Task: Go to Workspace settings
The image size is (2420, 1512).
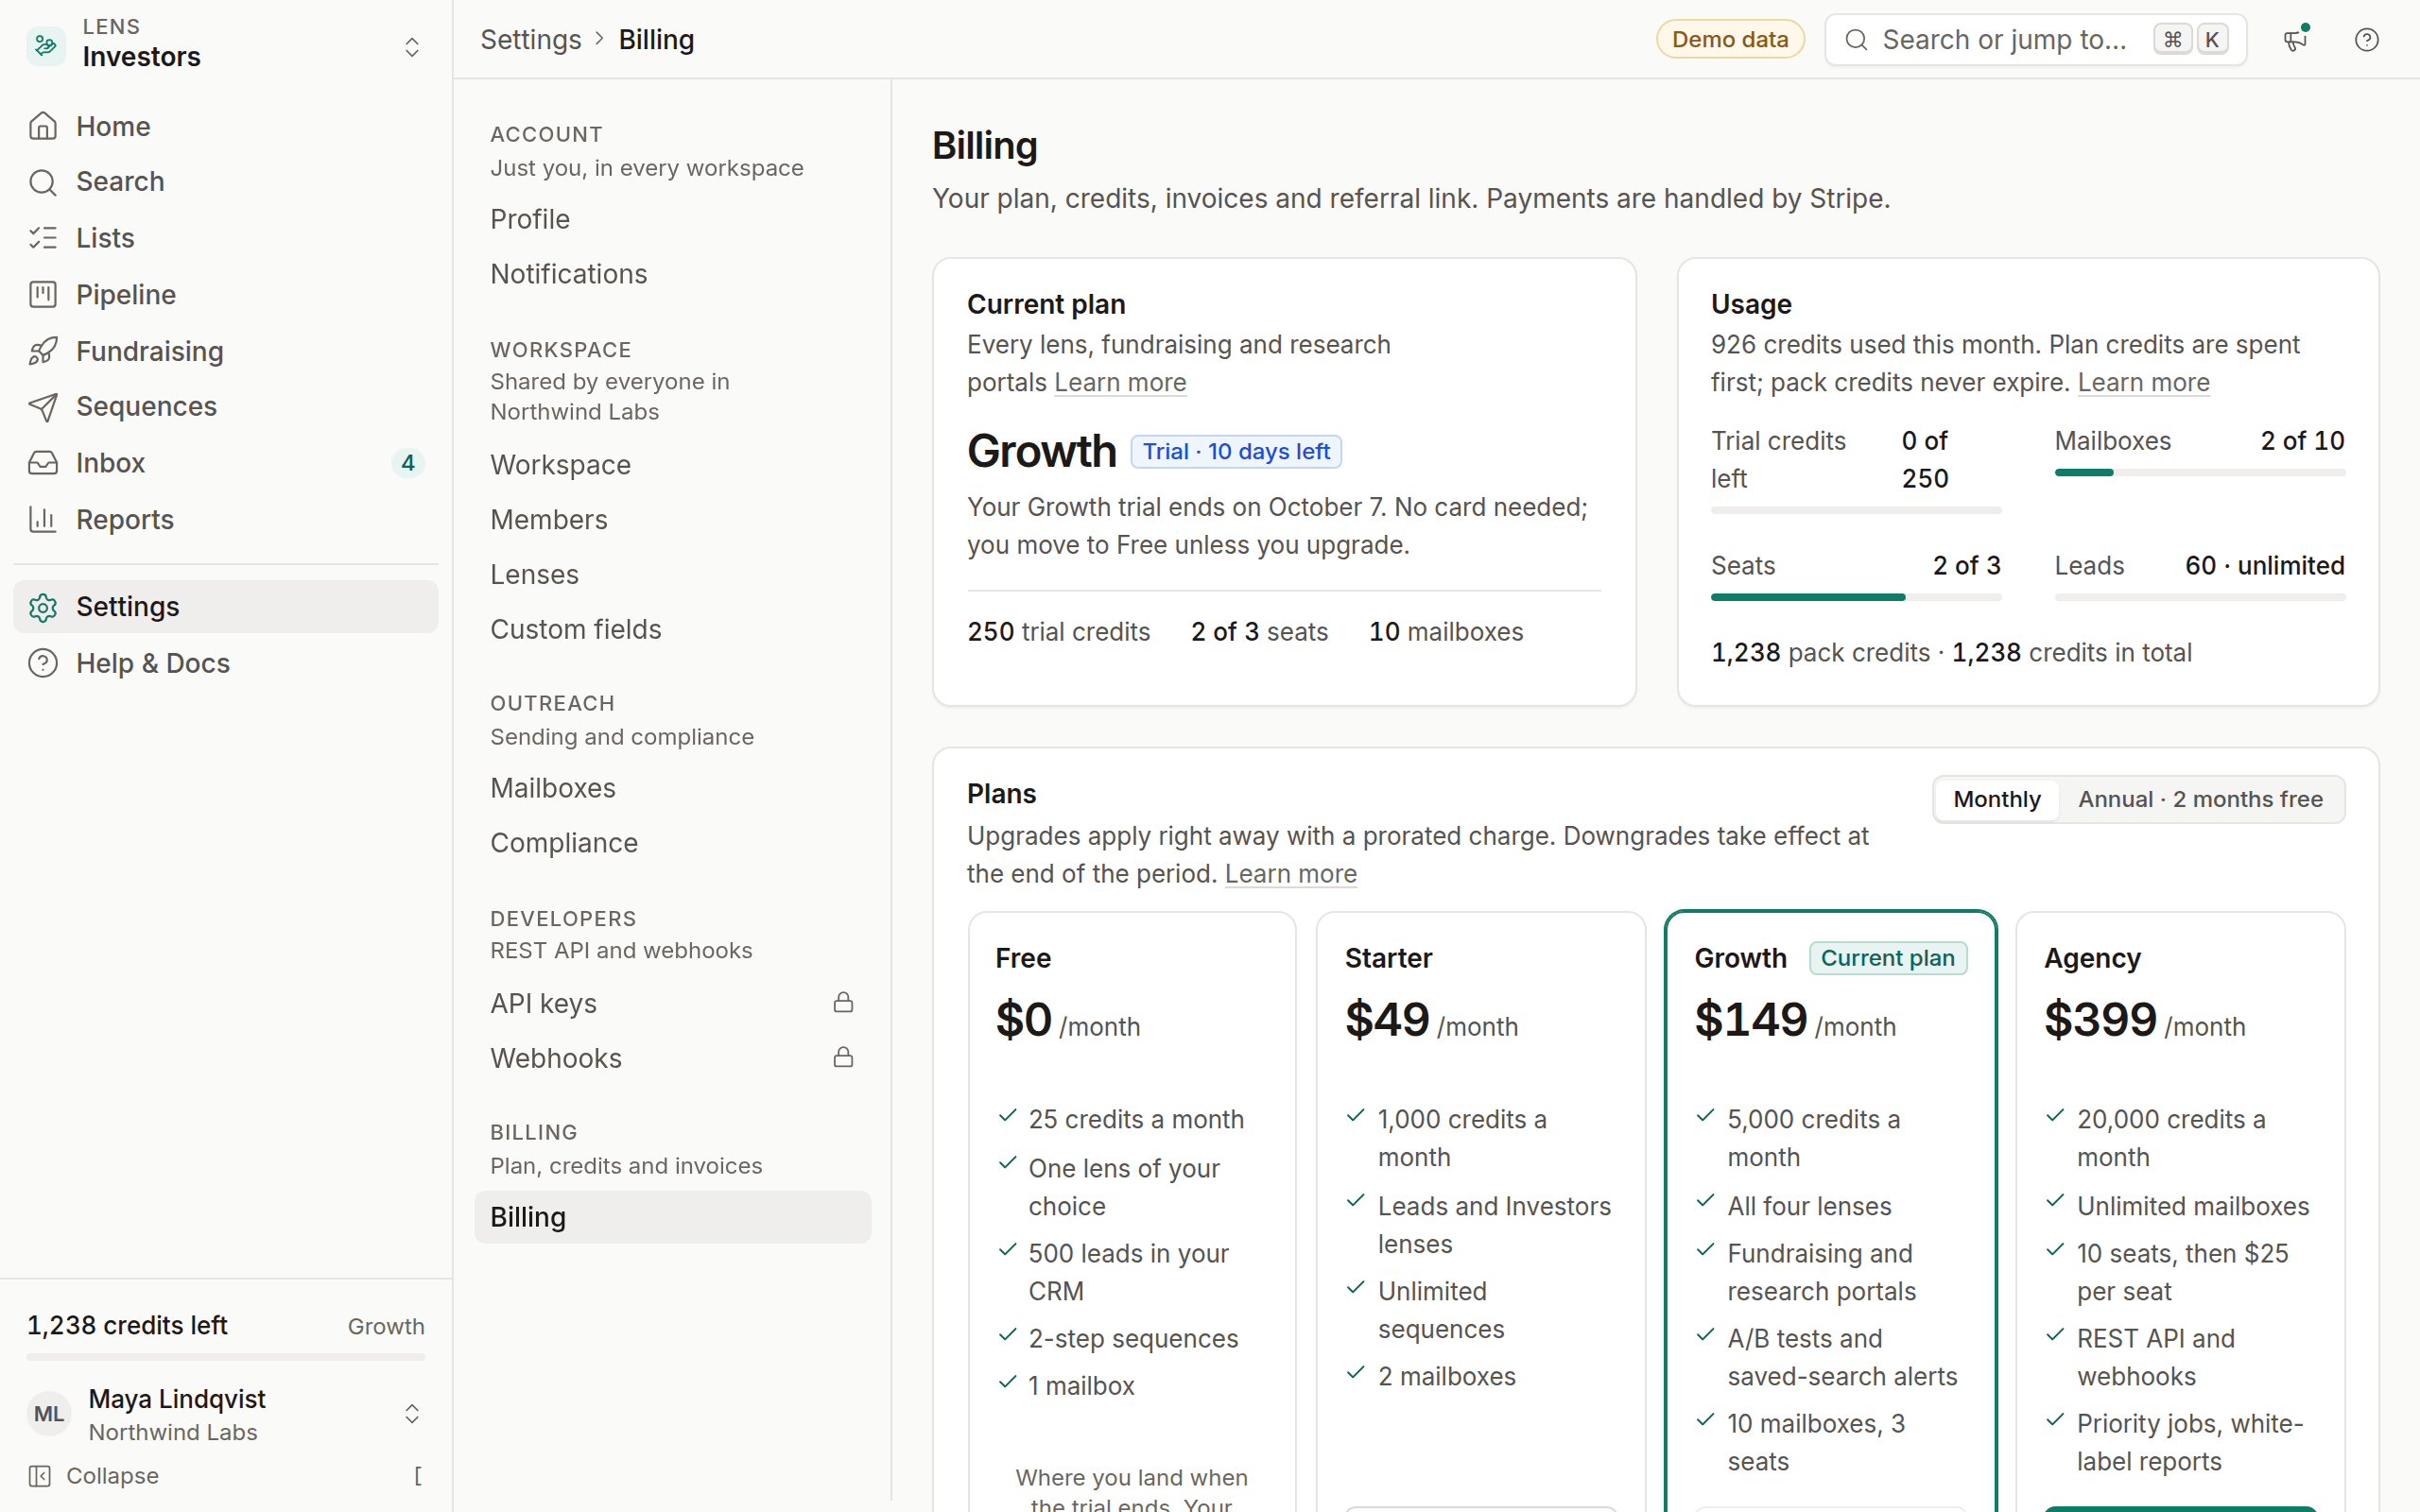Action: pos(672,465)
